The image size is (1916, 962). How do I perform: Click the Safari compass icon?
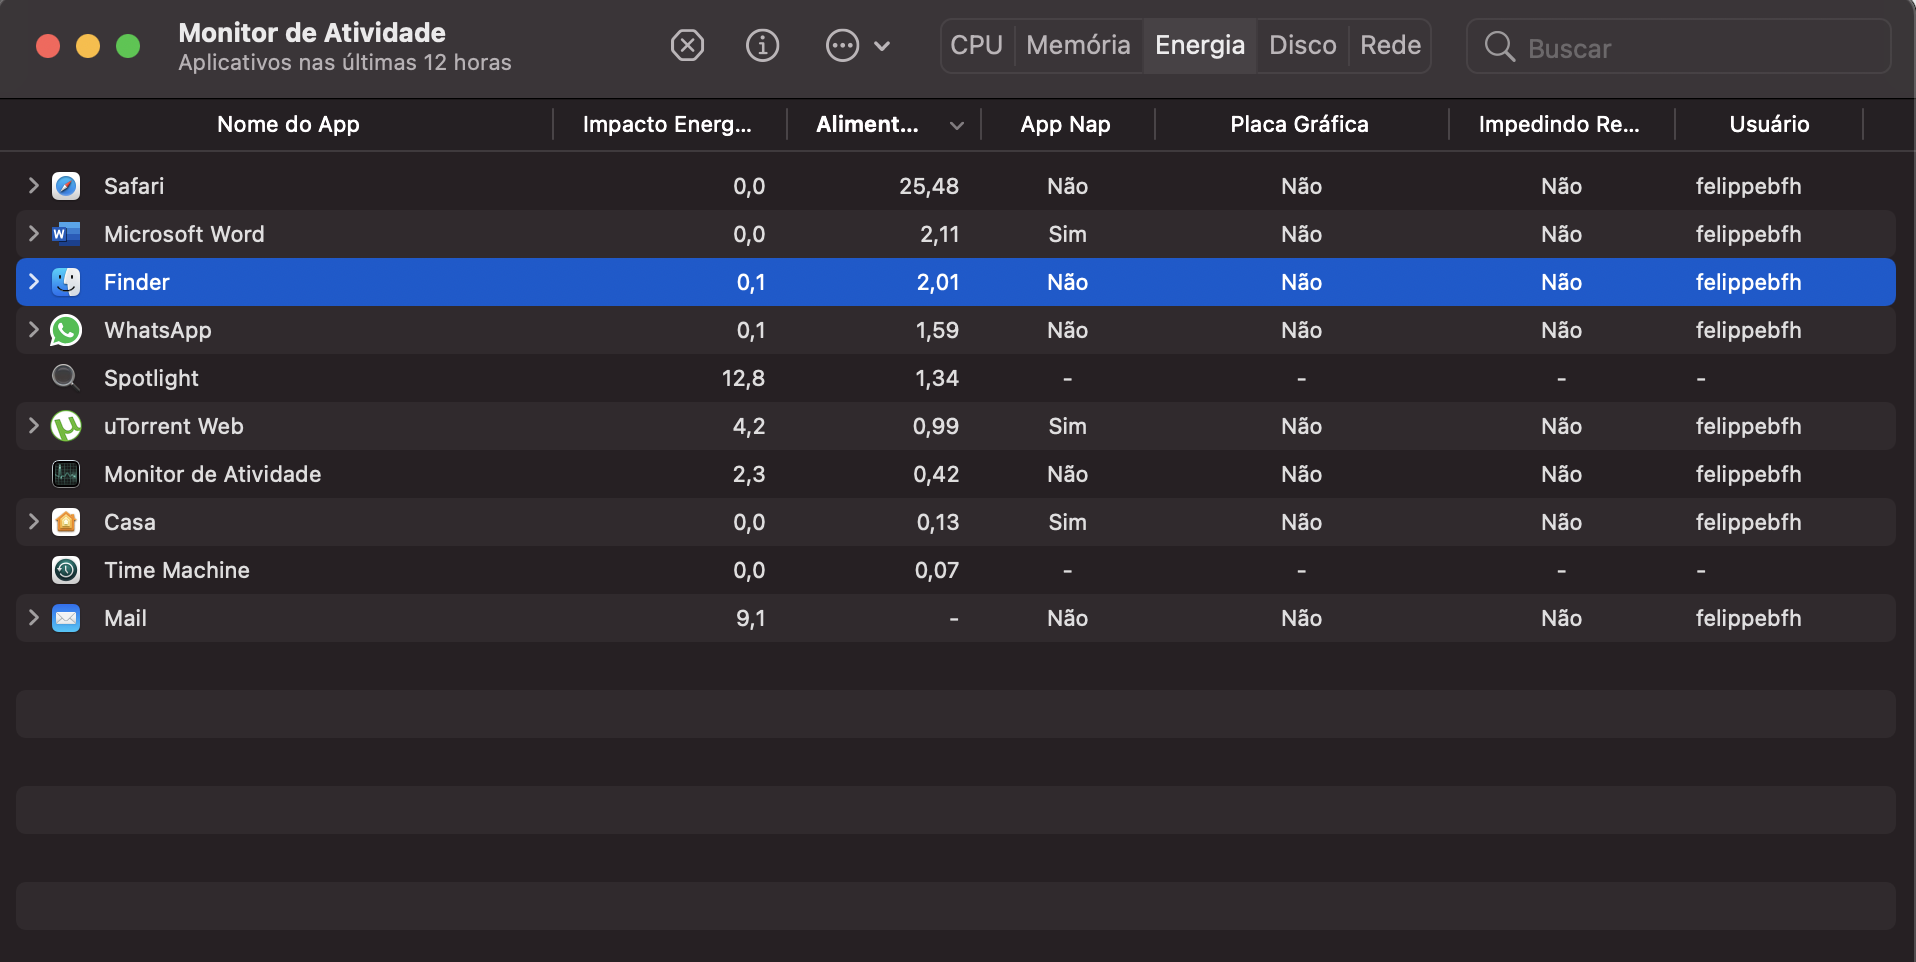coord(66,186)
